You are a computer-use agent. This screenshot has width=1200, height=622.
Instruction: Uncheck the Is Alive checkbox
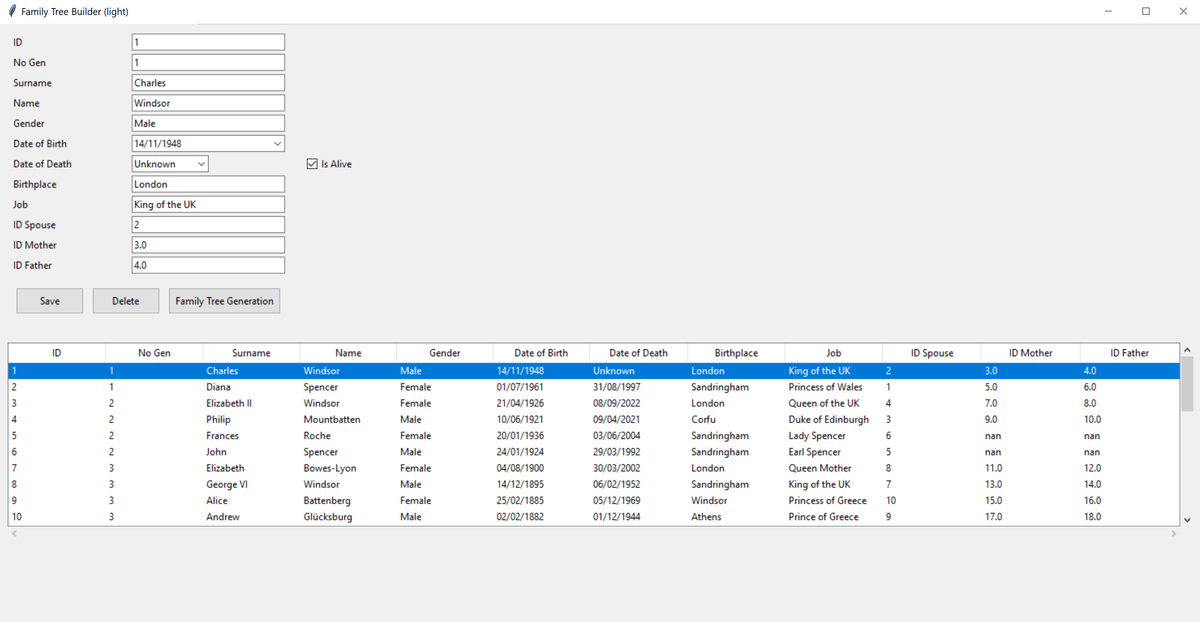(x=312, y=164)
